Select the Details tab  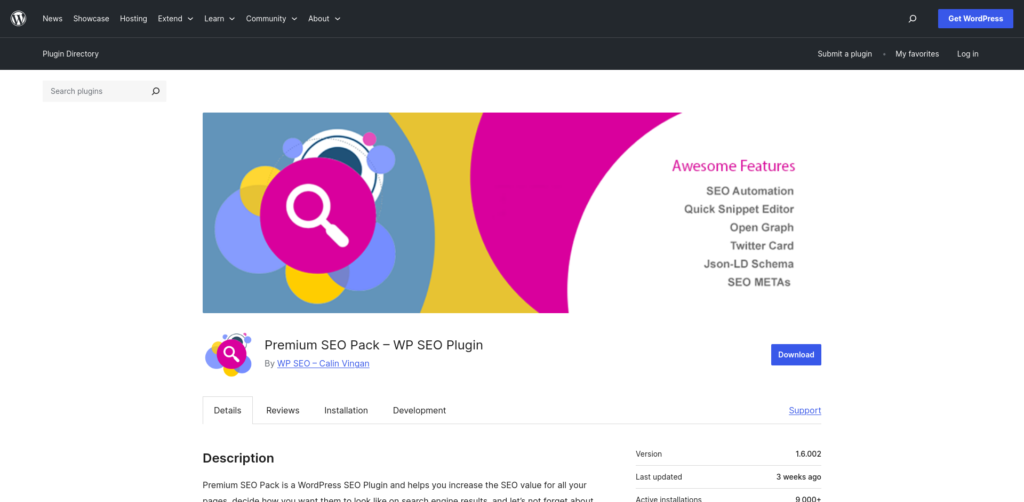coord(227,410)
